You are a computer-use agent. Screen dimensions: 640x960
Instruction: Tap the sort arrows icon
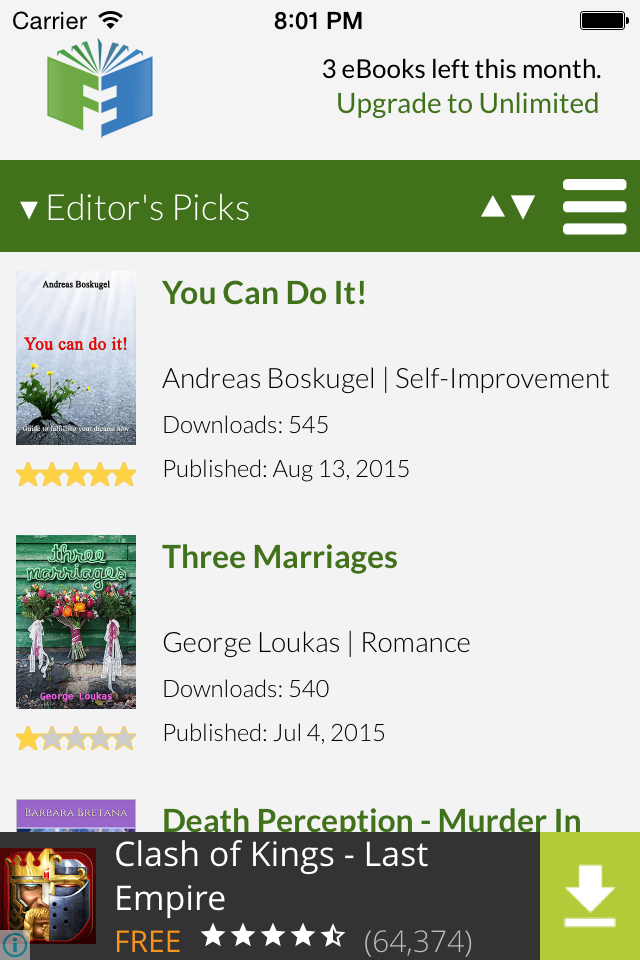pyautogui.click(x=508, y=207)
